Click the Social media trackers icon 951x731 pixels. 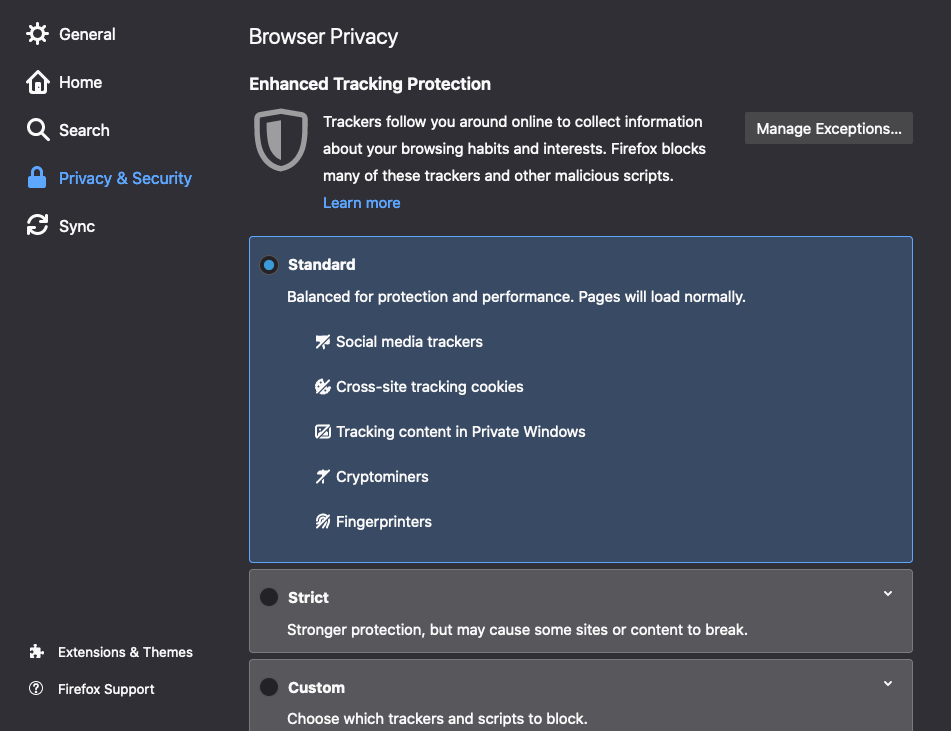point(323,342)
